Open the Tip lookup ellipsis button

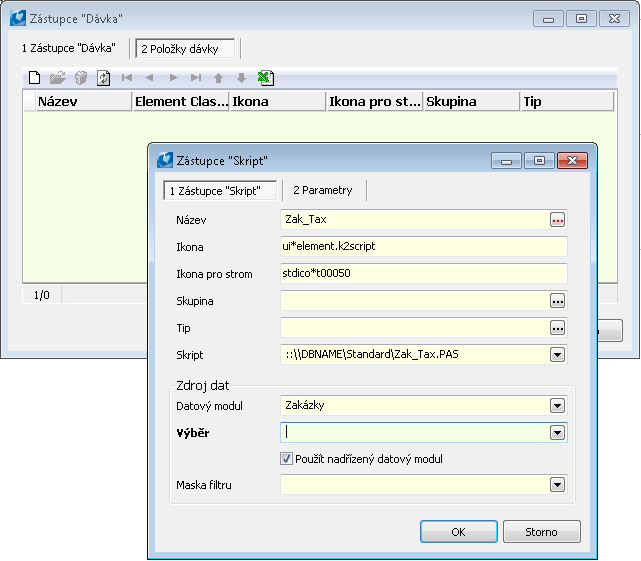tap(557, 328)
